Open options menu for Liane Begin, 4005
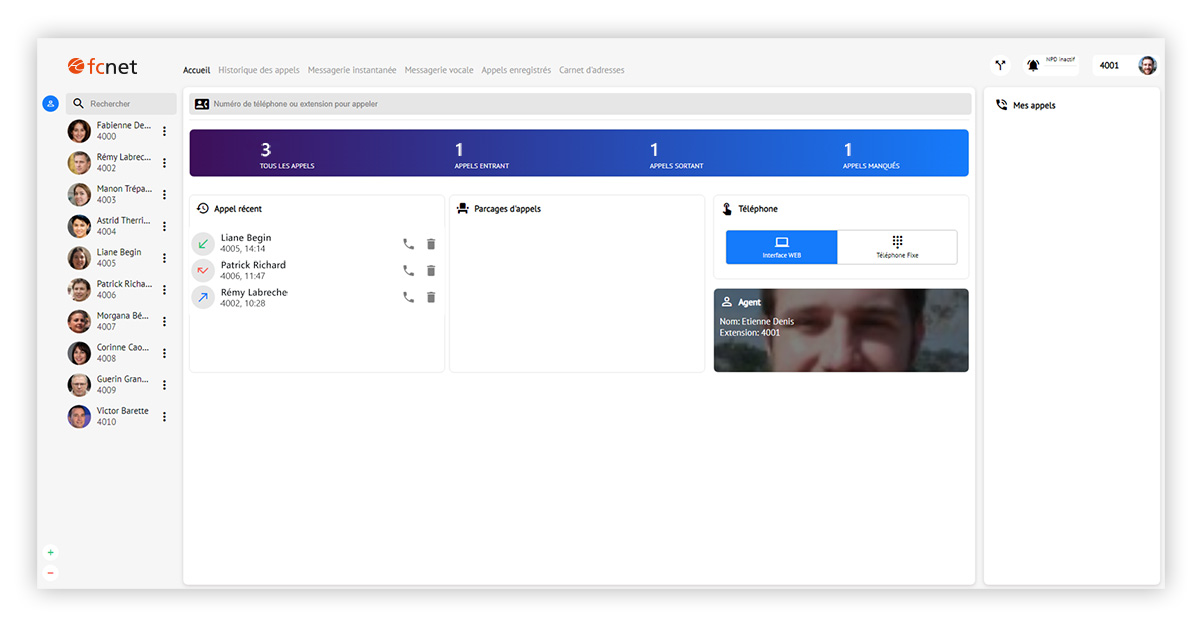Screen dimensions: 1200x627 pos(164,258)
